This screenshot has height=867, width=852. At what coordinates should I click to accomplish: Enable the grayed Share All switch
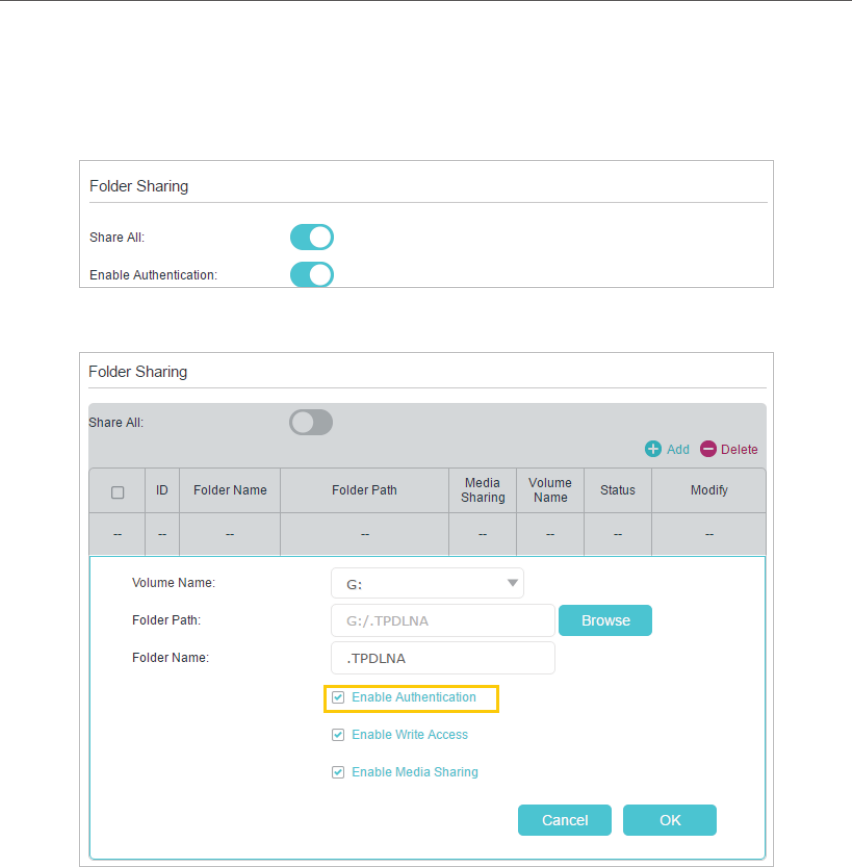[x=311, y=422]
